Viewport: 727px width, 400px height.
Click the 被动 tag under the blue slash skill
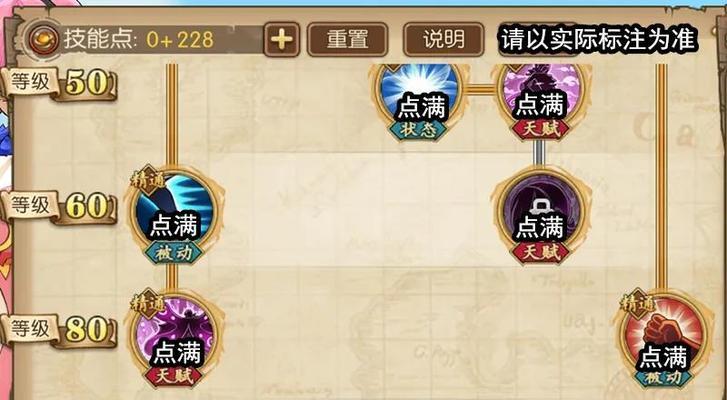tap(174, 253)
